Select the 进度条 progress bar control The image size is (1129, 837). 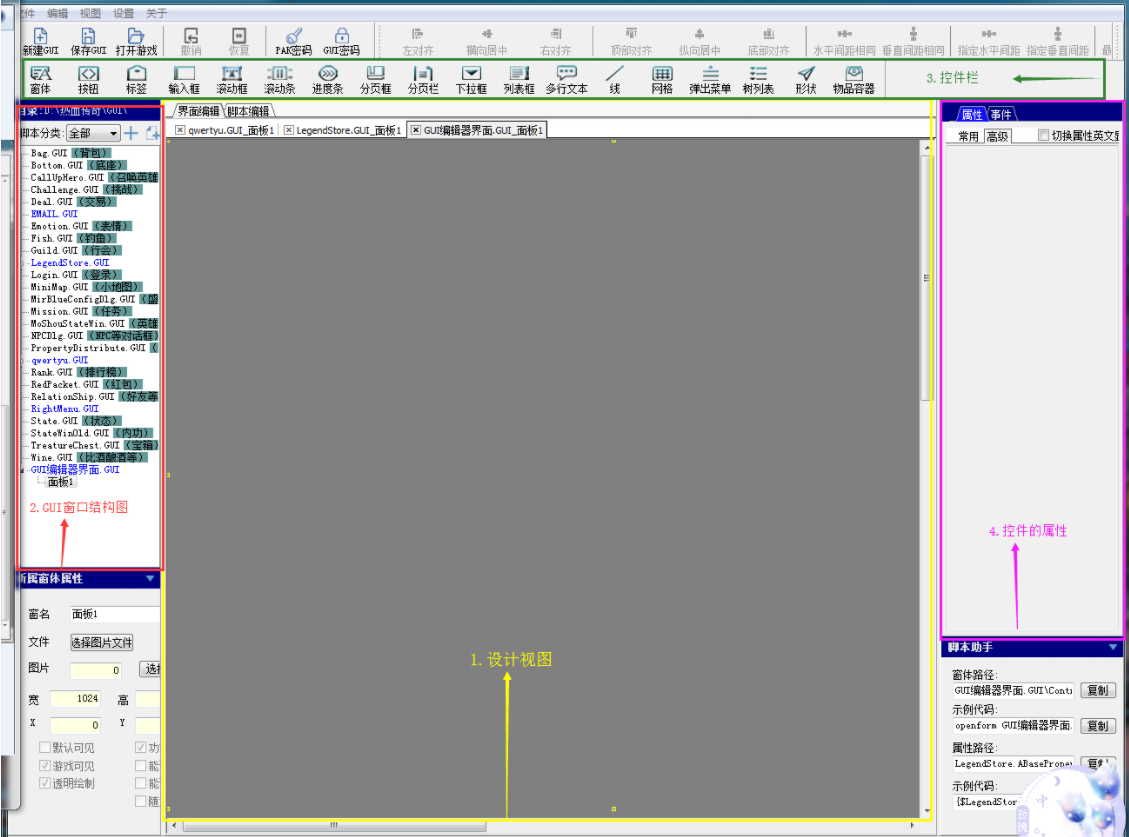(328, 78)
